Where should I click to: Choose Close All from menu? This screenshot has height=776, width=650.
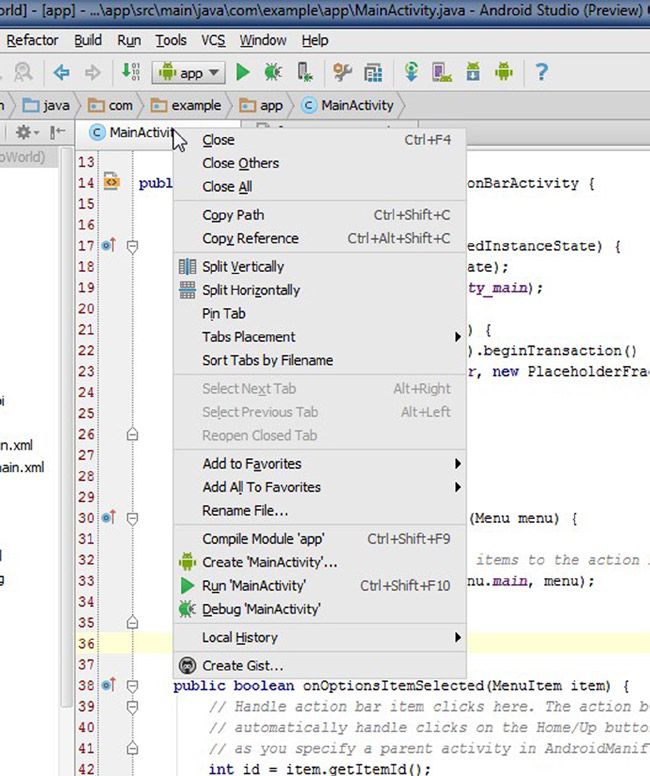[x=320, y=187]
